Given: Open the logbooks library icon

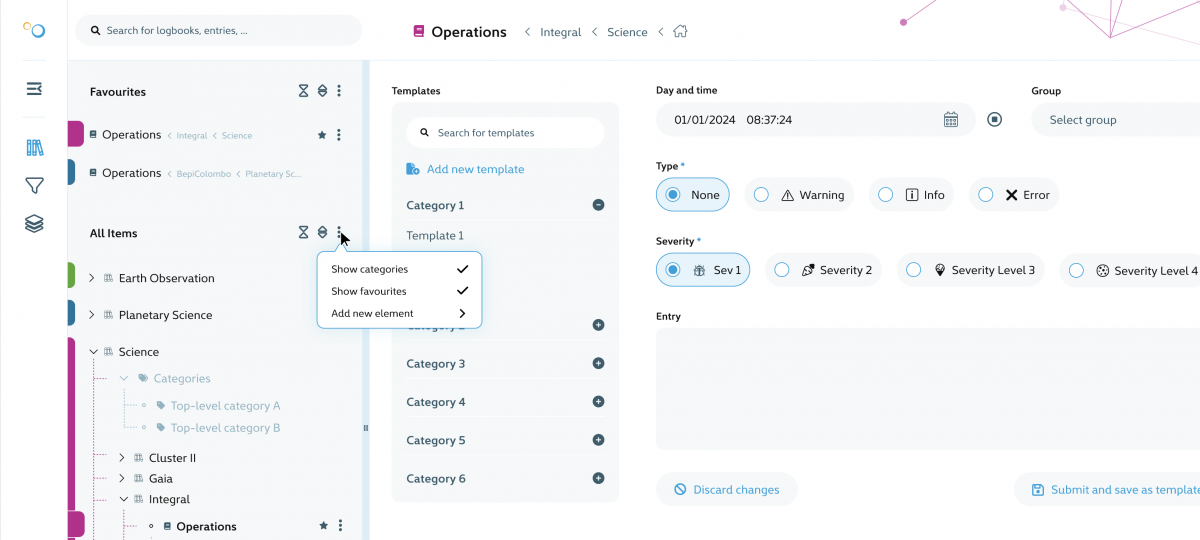Looking at the screenshot, I should (34, 148).
